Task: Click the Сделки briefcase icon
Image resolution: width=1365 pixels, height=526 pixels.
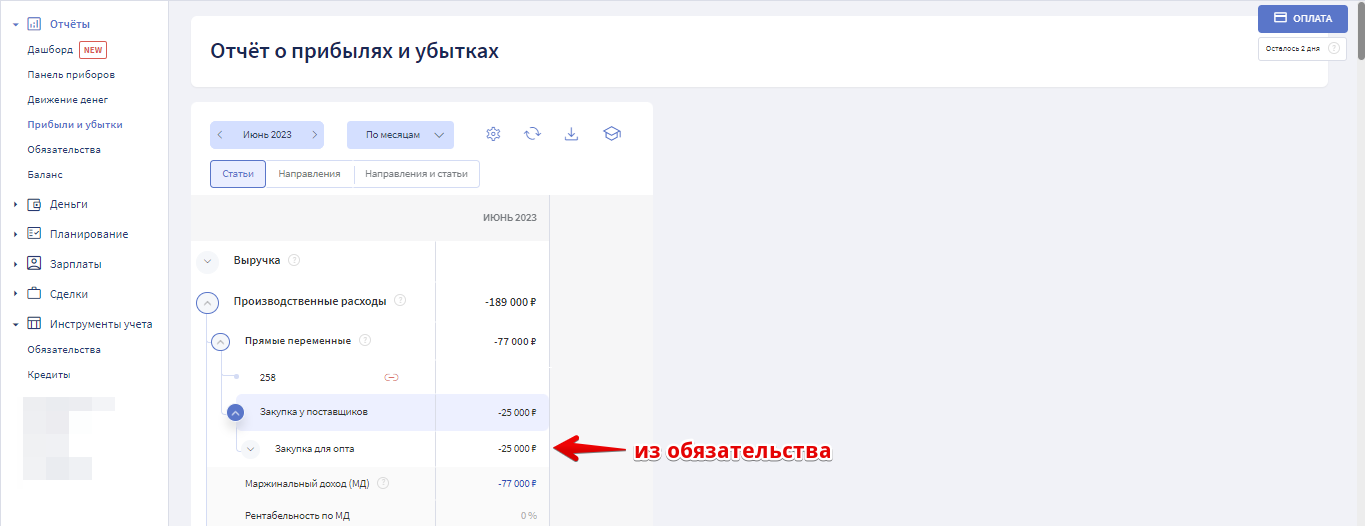Action: (34, 294)
